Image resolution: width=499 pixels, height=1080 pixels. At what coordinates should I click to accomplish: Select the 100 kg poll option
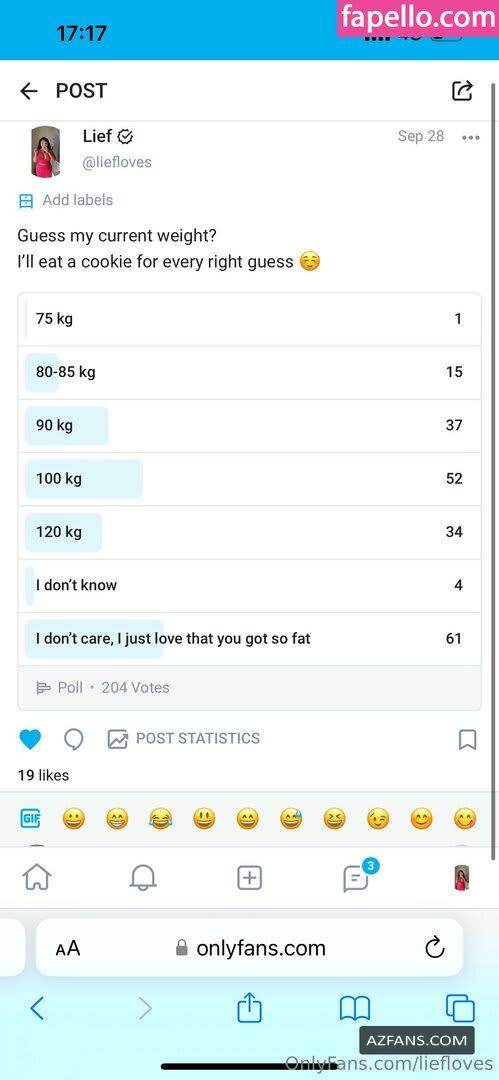coord(250,479)
